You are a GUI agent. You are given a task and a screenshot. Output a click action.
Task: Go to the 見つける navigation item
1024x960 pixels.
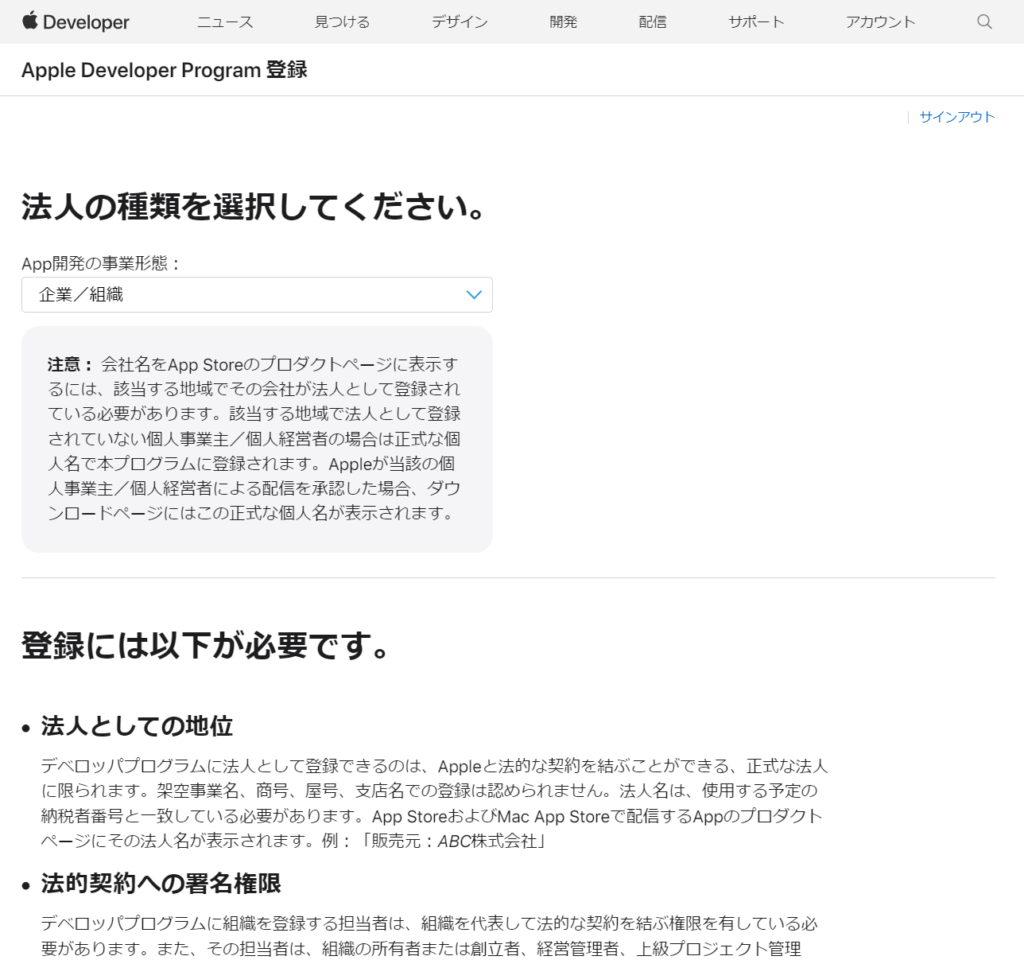tap(342, 22)
